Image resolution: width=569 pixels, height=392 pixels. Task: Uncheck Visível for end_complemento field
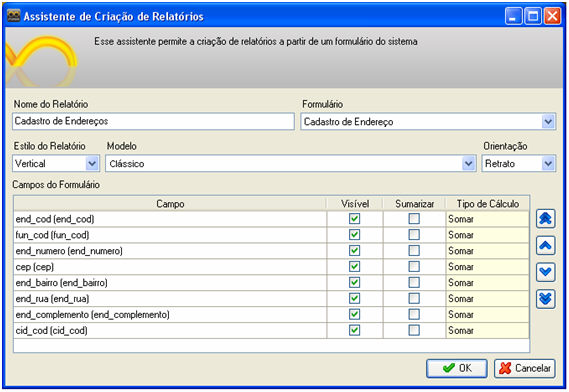coord(355,314)
